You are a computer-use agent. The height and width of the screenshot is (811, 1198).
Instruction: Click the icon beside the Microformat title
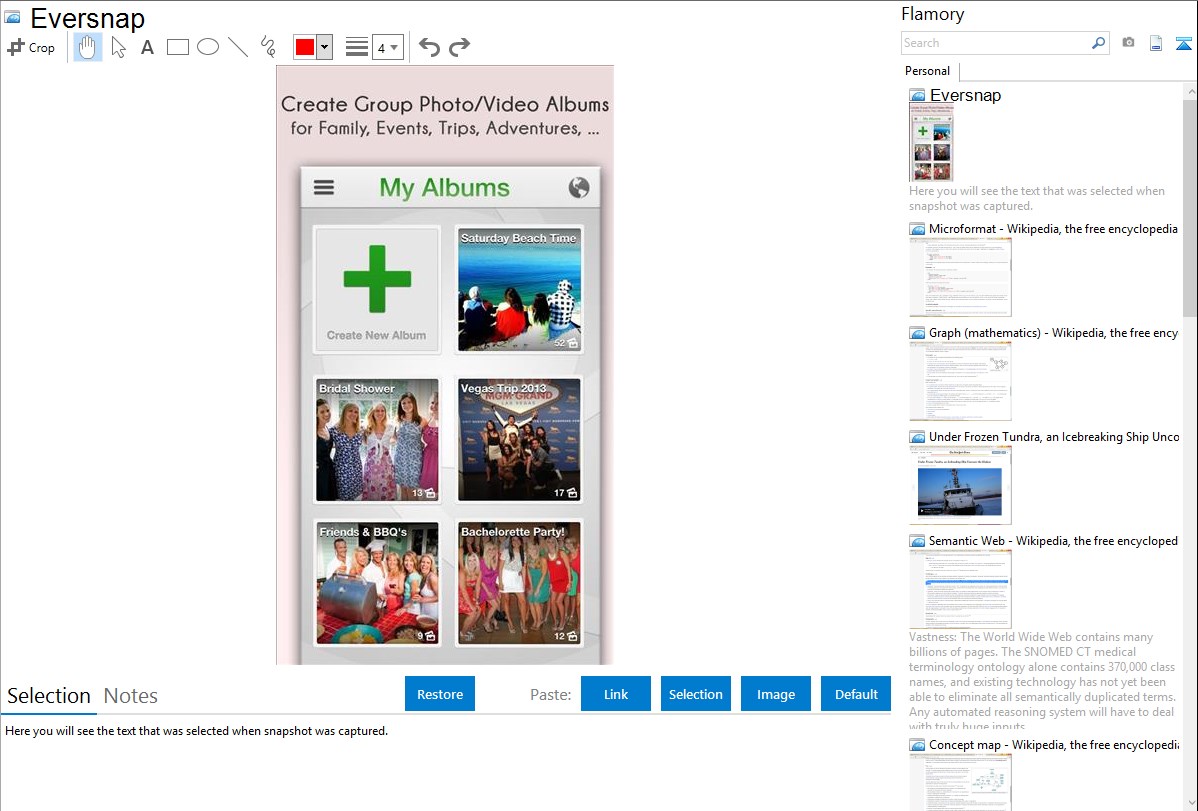(x=917, y=229)
